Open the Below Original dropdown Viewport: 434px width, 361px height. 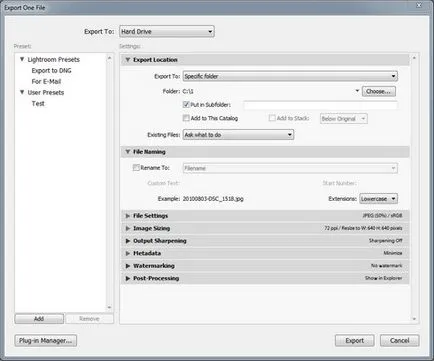tap(344, 119)
